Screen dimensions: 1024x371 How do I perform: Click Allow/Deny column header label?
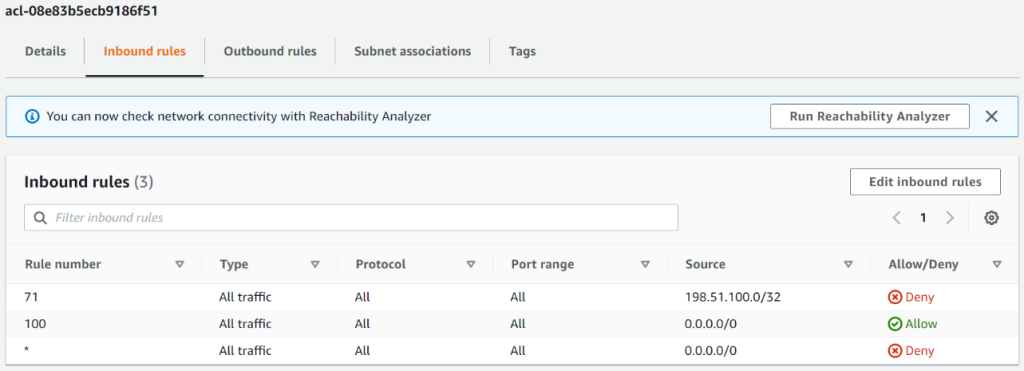pos(923,265)
